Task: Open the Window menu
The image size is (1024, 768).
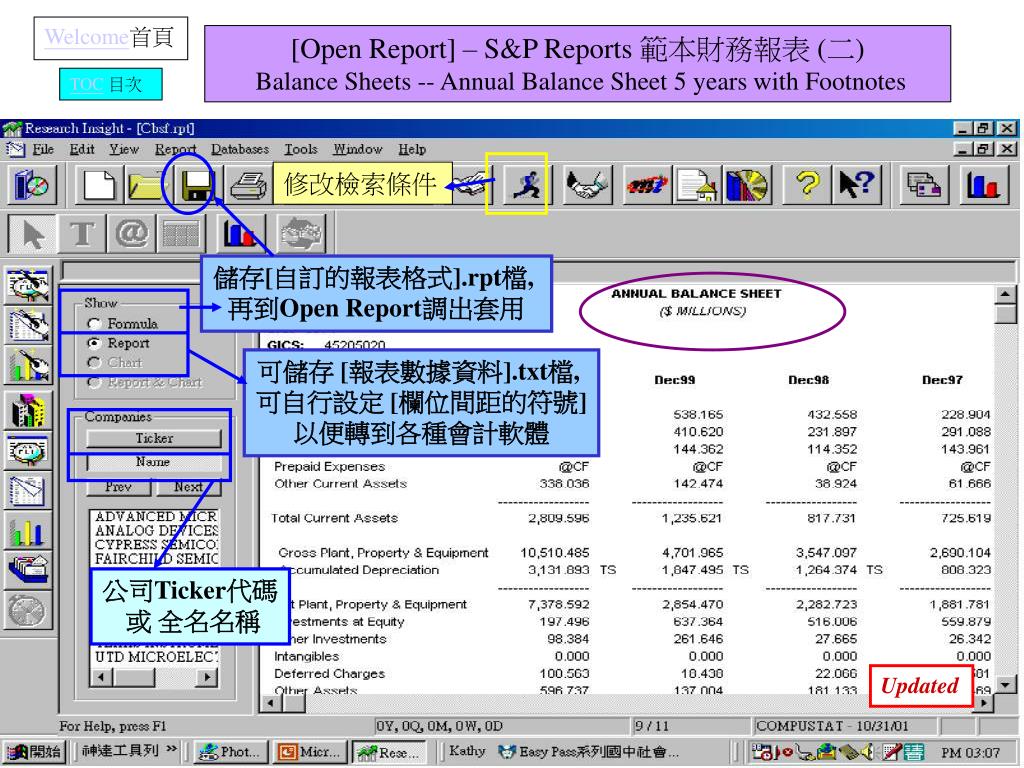Action: (358, 150)
